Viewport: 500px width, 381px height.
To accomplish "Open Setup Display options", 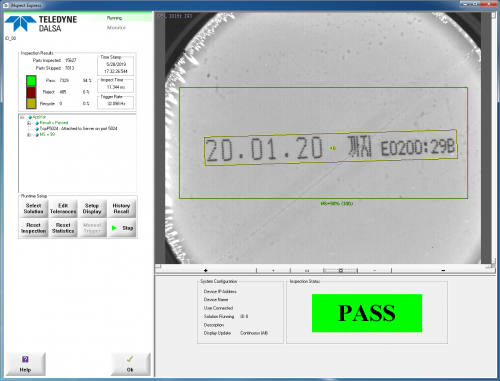I will coord(92,209).
